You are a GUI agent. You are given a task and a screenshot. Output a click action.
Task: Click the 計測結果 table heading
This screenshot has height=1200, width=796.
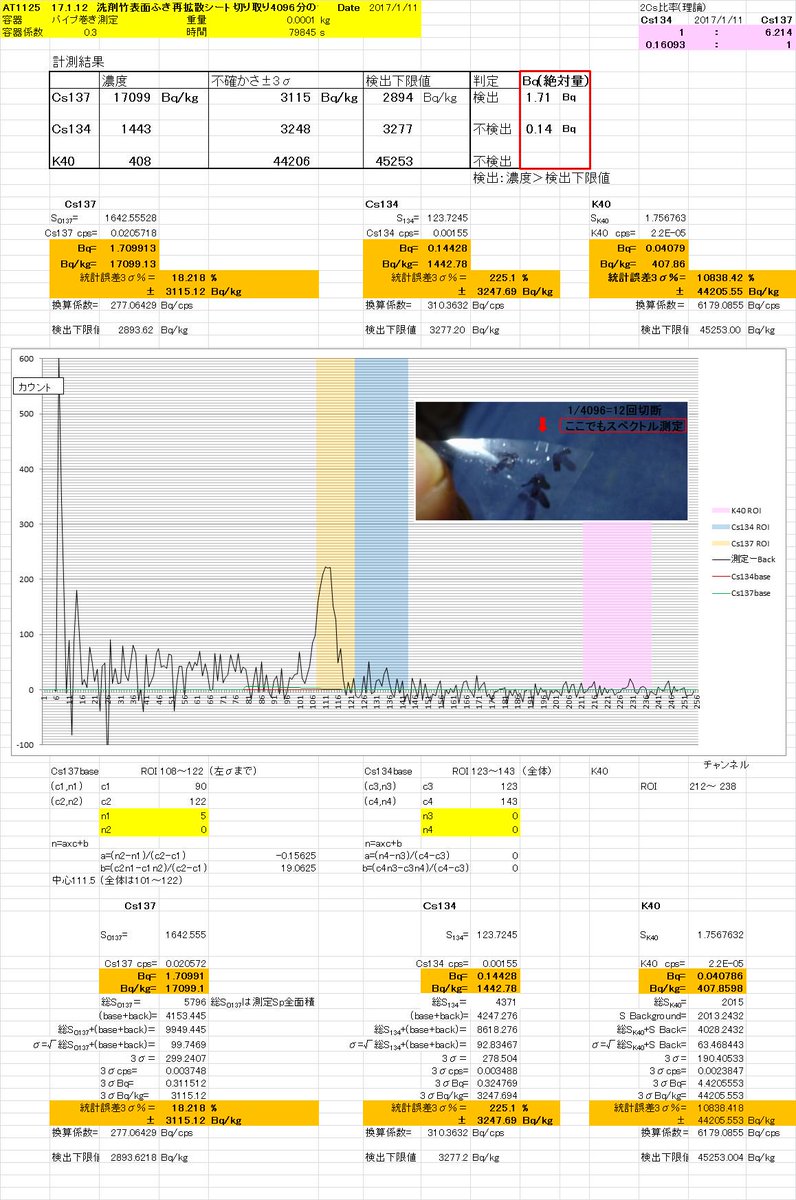pos(77,62)
